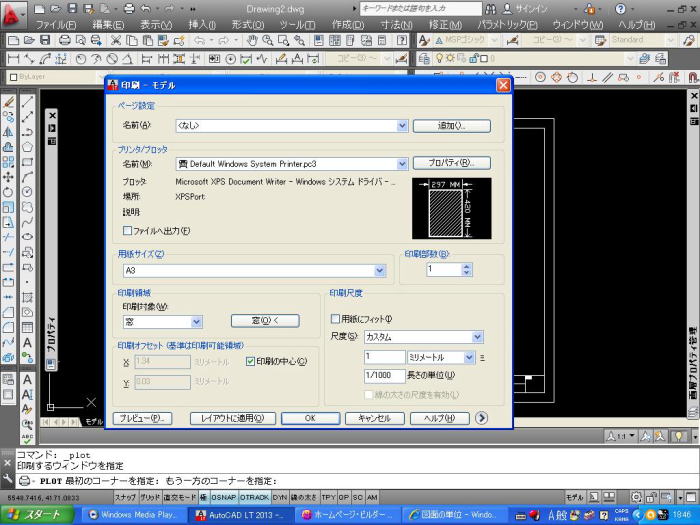Toggle グリッド in status bar
This screenshot has width=700, height=525.
point(150,497)
